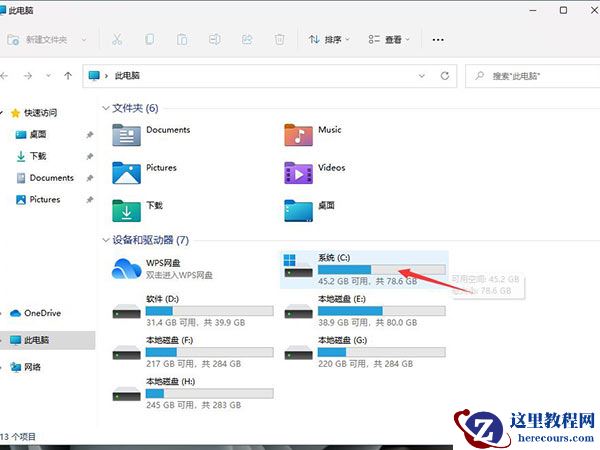Select the Music folder
Image resolution: width=600 pixels, height=450 pixels.
click(313, 135)
